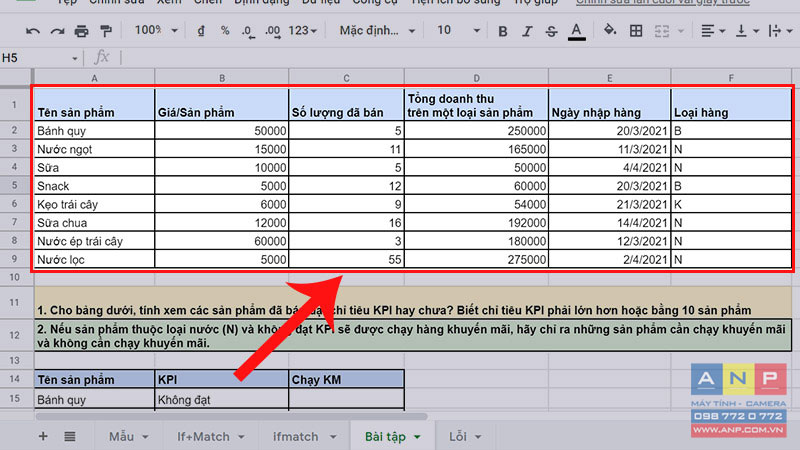Activate the paint format tool
Screen dimensions: 800x450
click(106, 31)
